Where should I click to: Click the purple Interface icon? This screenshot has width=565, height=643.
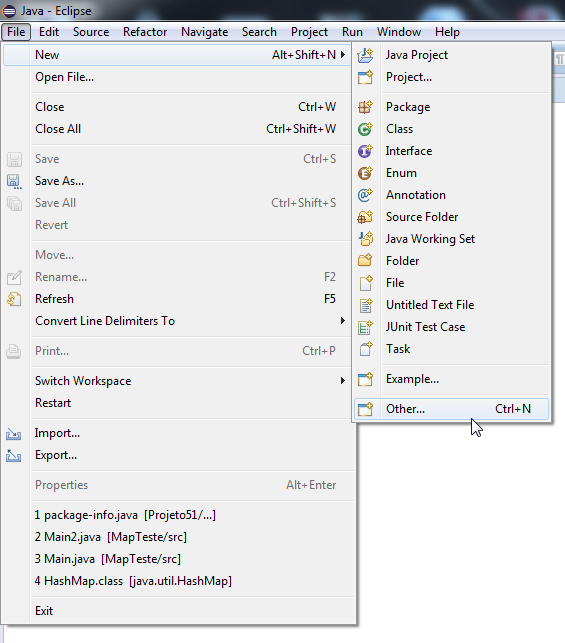click(x=365, y=151)
